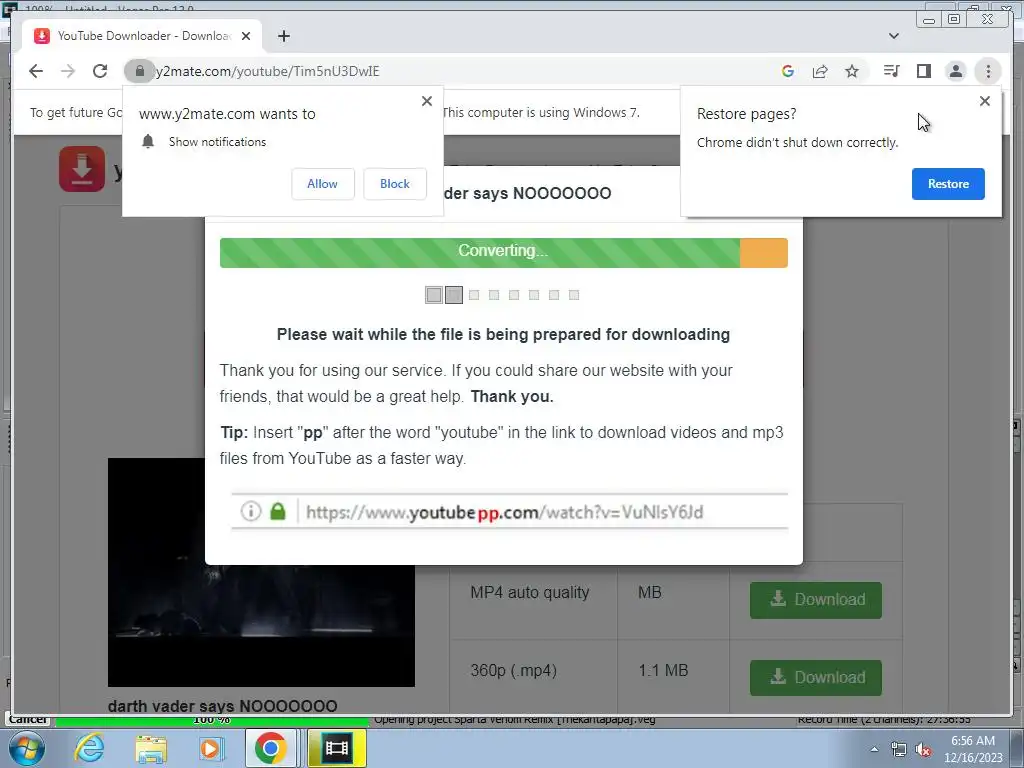Bookmark this page with the star
The height and width of the screenshot is (768, 1024).
(x=852, y=71)
